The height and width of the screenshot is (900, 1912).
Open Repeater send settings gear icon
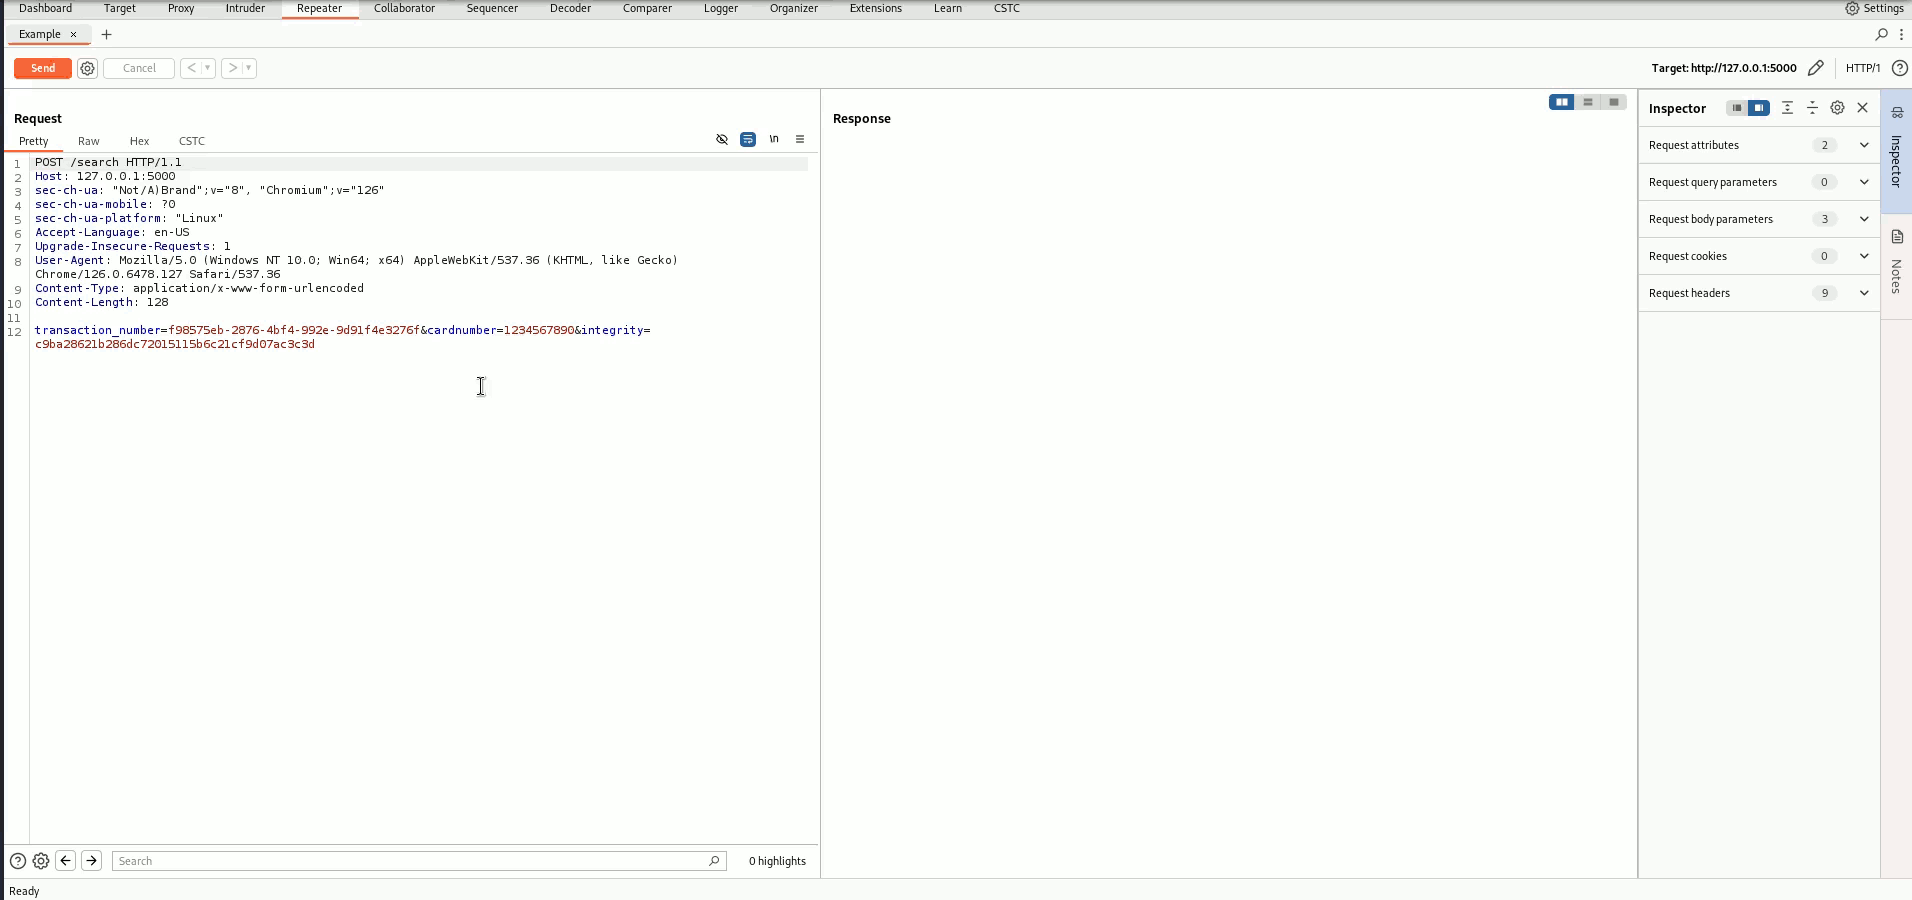pyautogui.click(x=87, y=68)
